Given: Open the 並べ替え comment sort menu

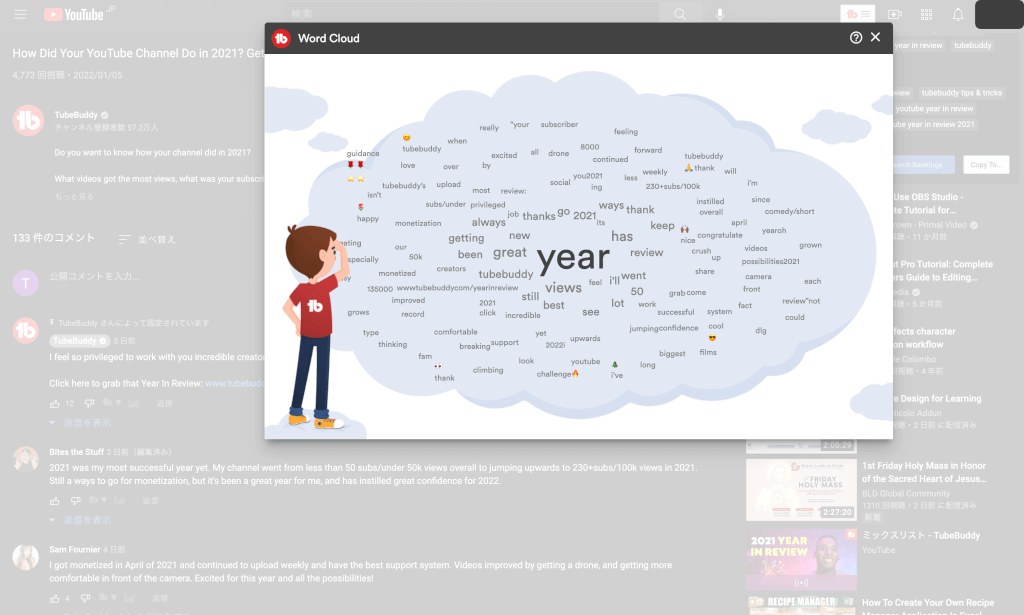Looking at the screenshot, I should [147, 240].
